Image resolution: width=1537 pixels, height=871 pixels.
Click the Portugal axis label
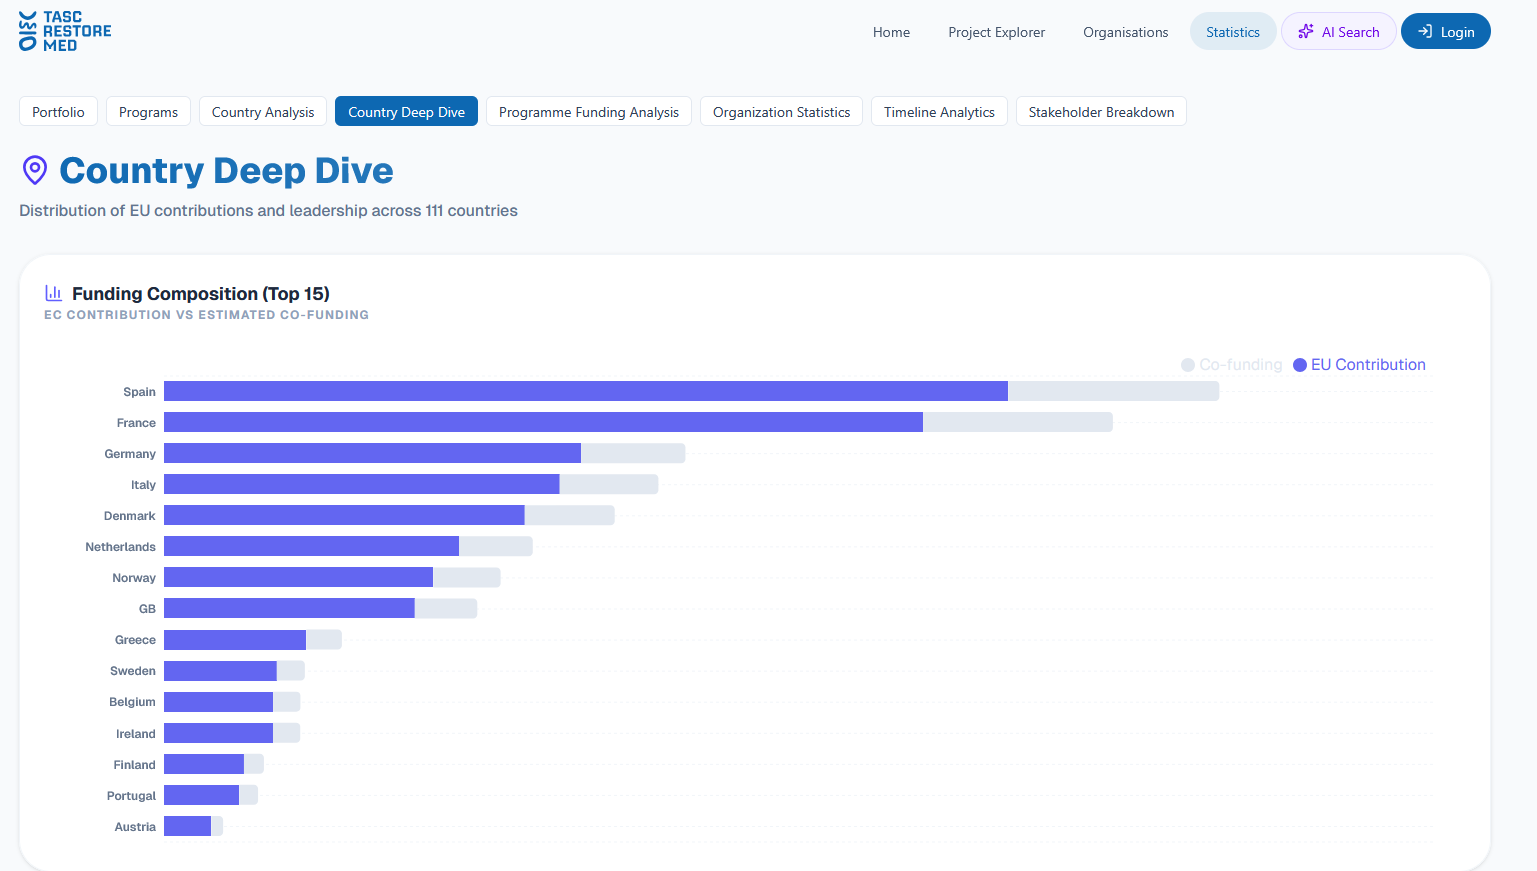coord(131,796)
